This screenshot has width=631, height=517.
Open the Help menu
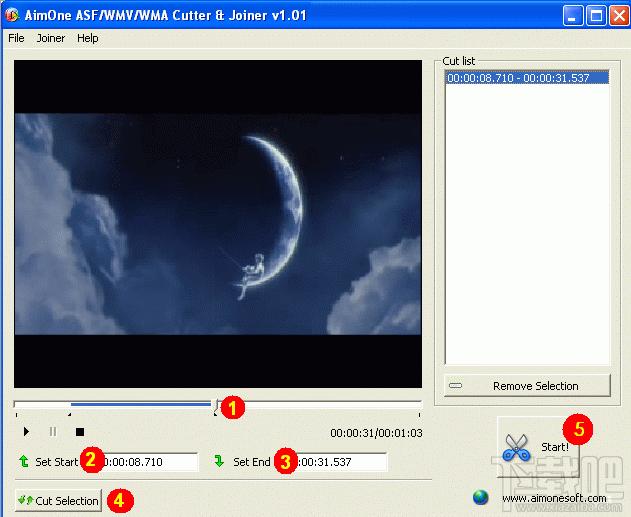[x=87, y=38]
